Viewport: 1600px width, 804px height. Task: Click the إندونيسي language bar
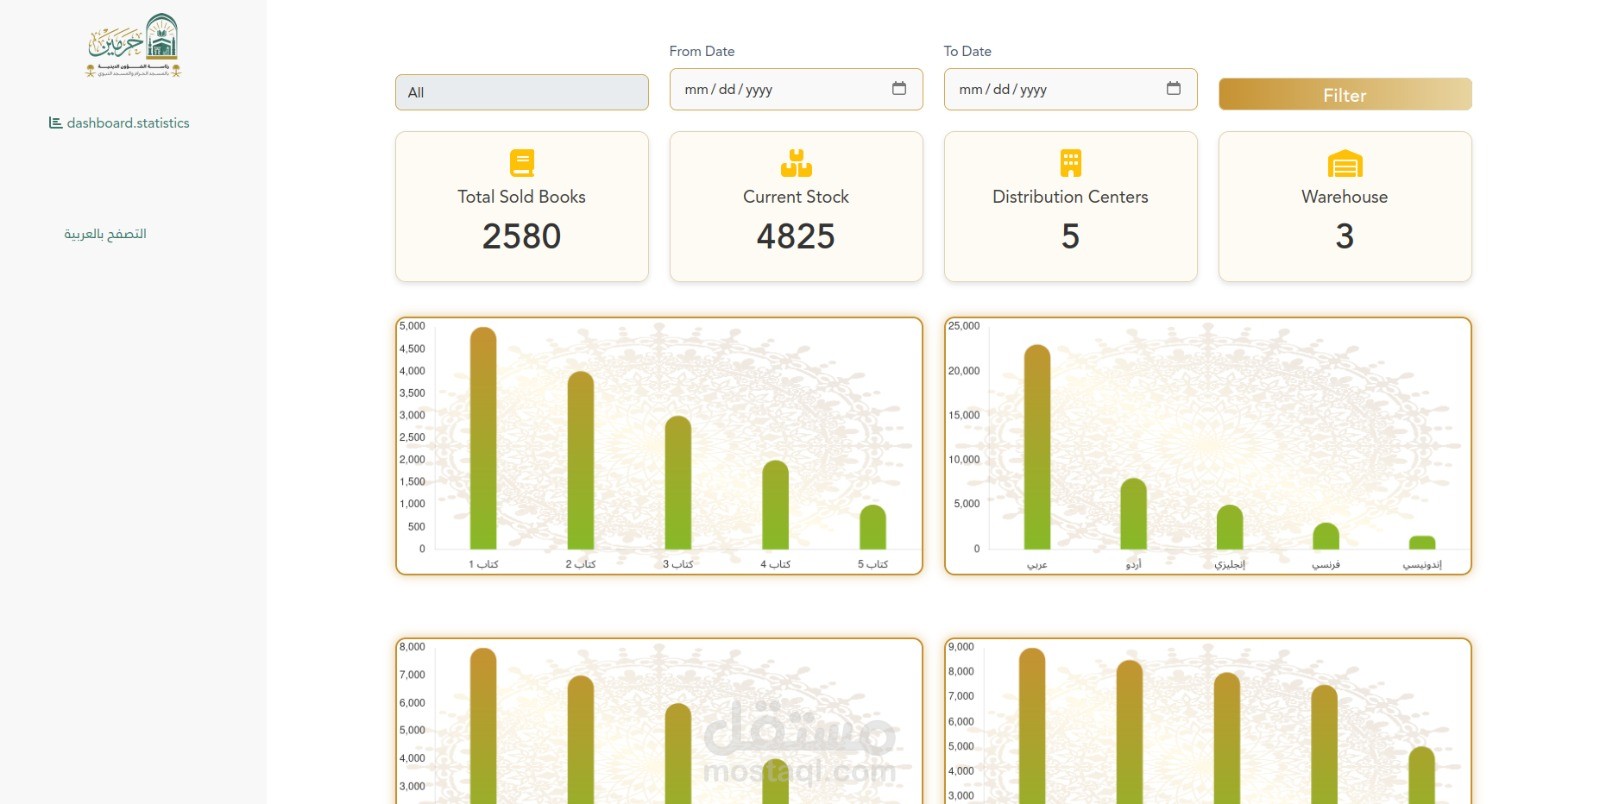click(x=1422, y=543)
